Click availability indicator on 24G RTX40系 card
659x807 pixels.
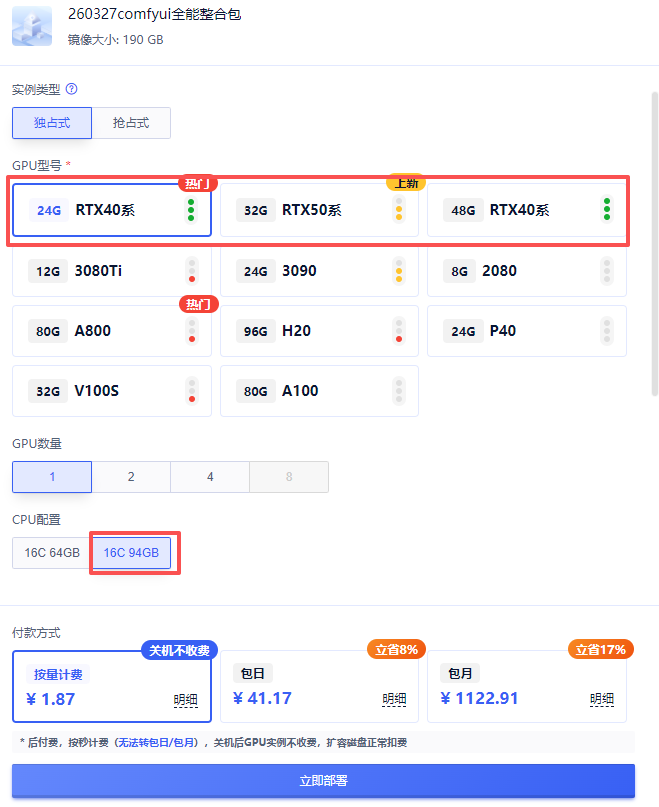tap(191, 210)
